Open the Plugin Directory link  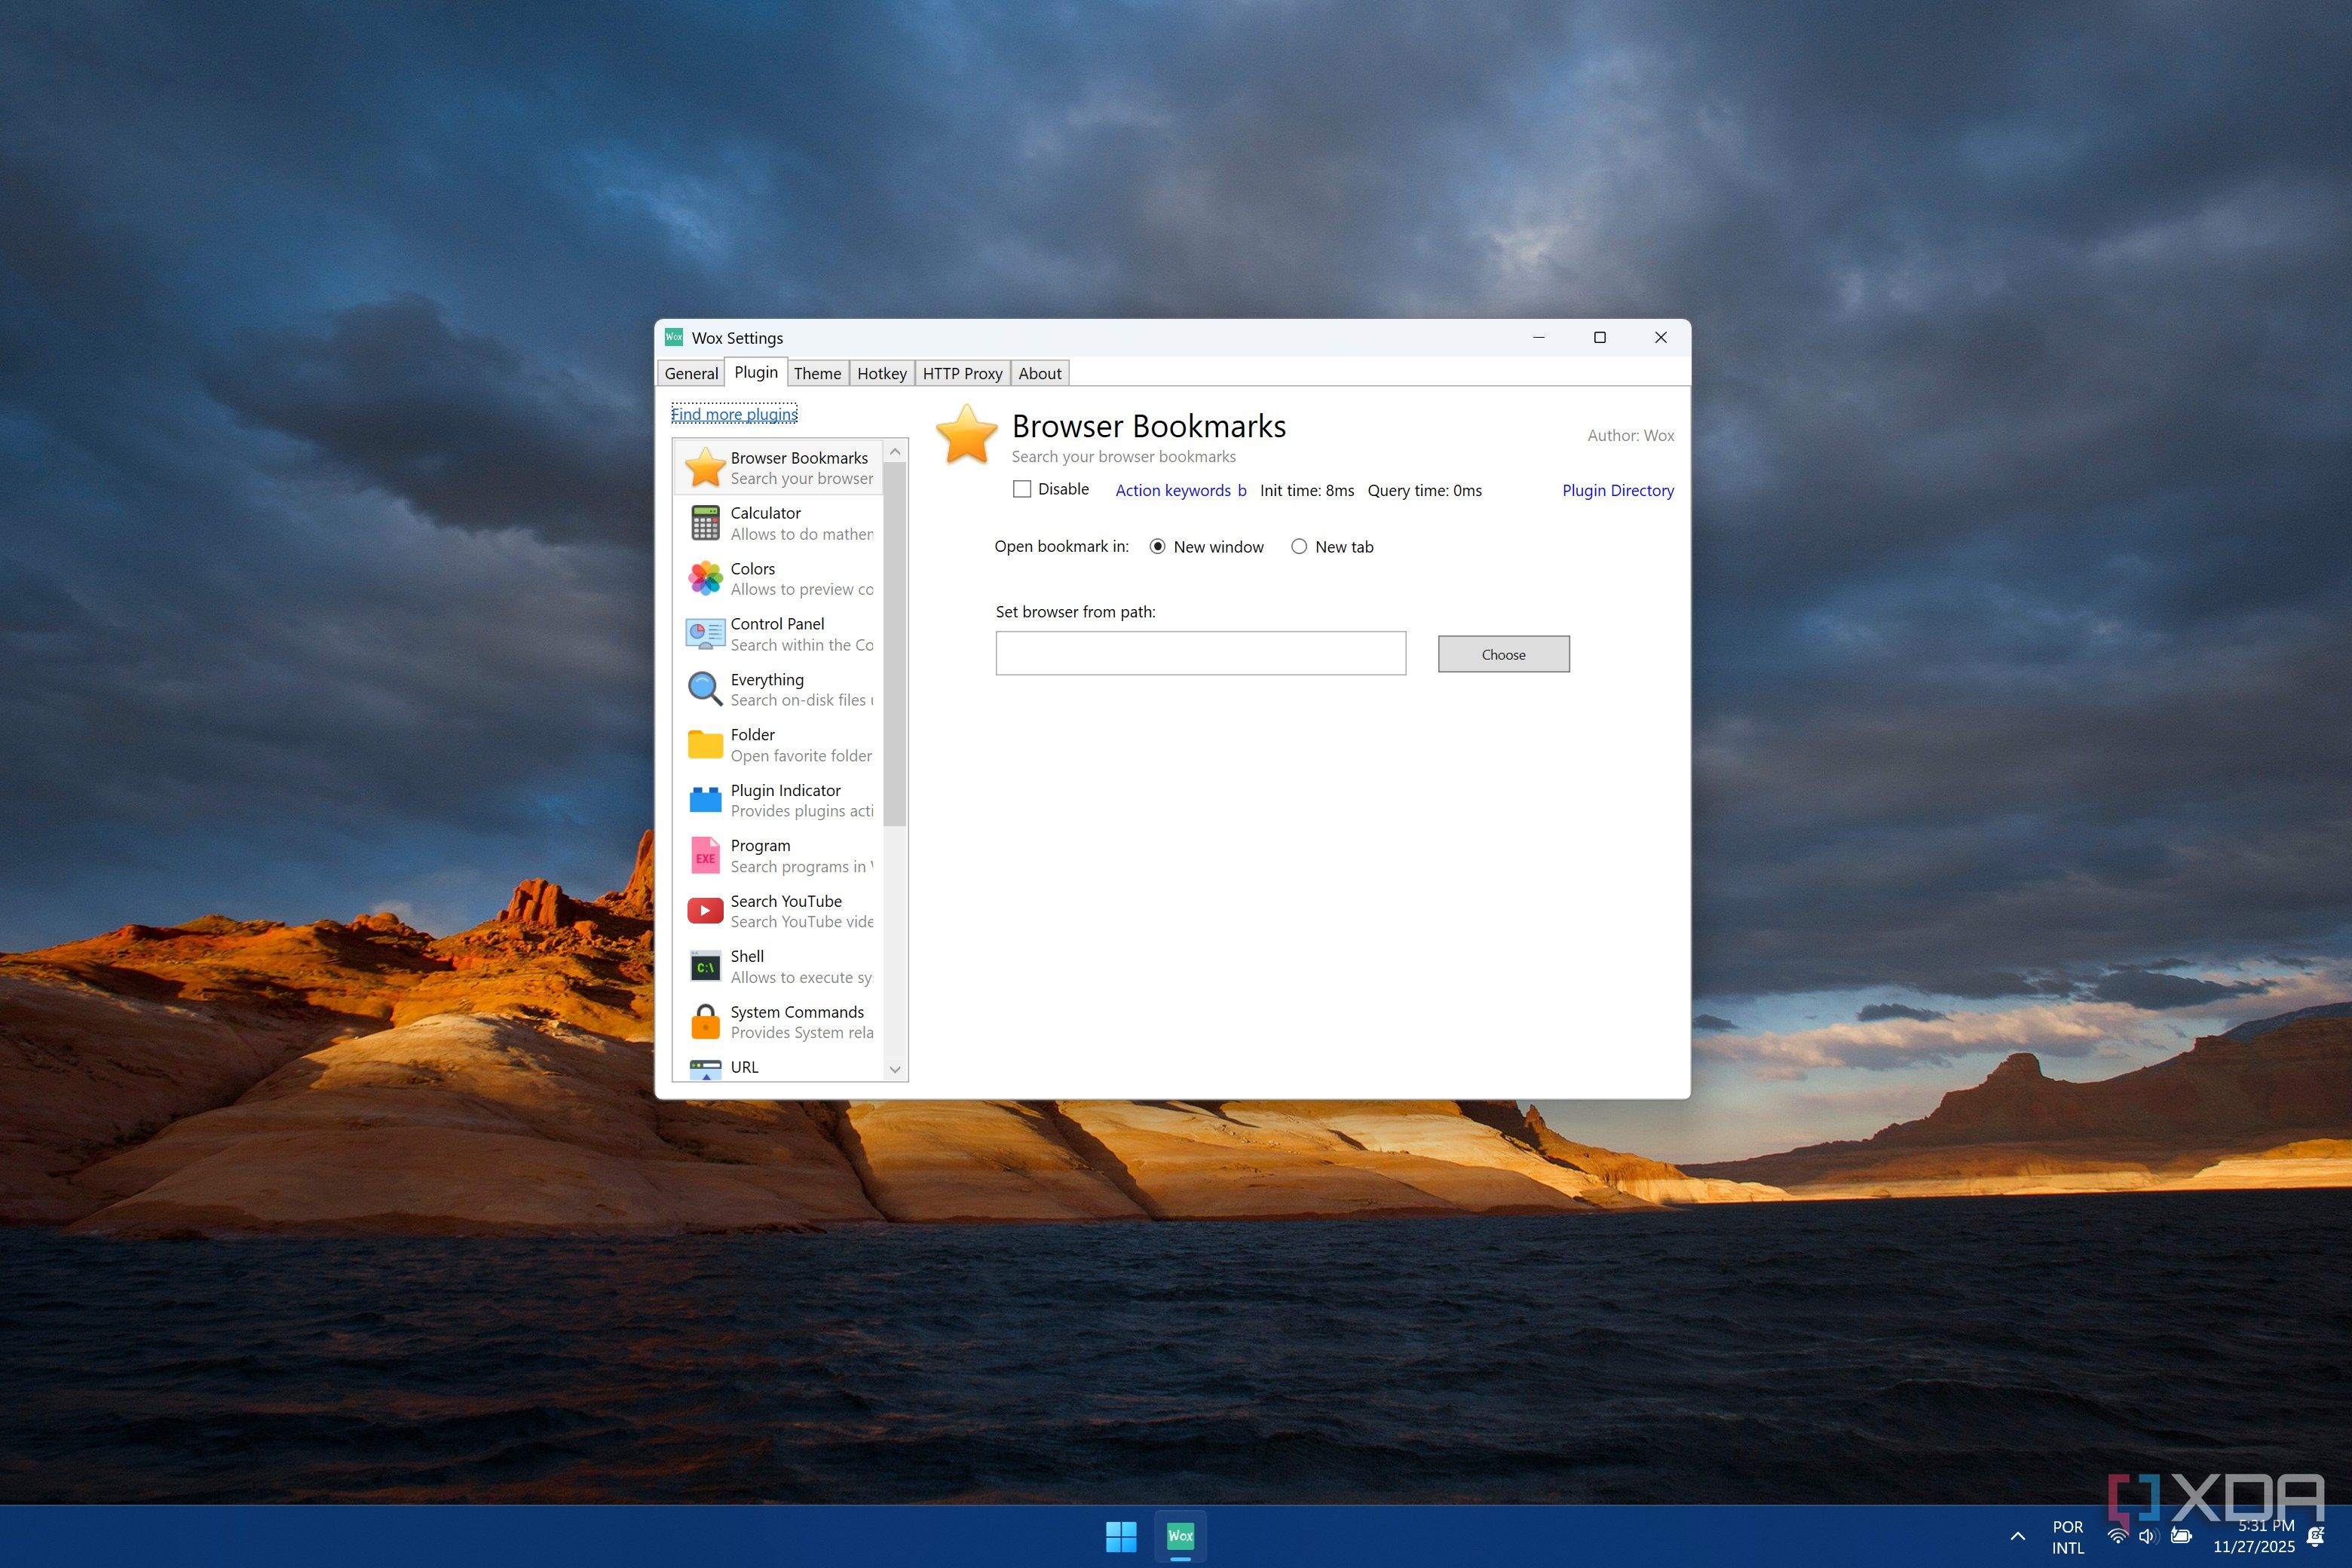click(1617, 490)
